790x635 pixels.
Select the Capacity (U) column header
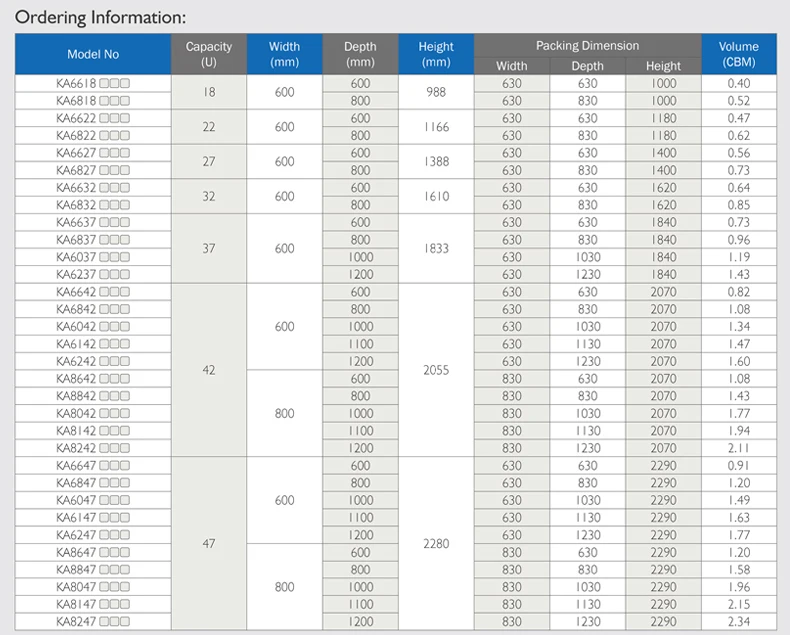click(x=209, y=54)
